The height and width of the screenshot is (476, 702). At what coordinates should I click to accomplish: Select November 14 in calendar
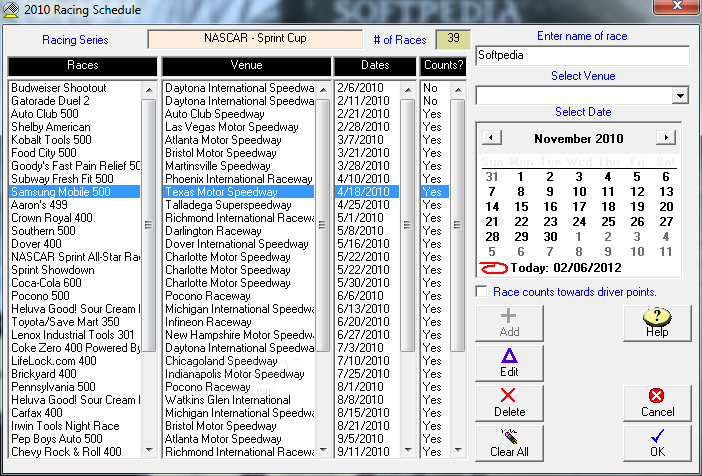pyautogui.click(x=492, y=206)
